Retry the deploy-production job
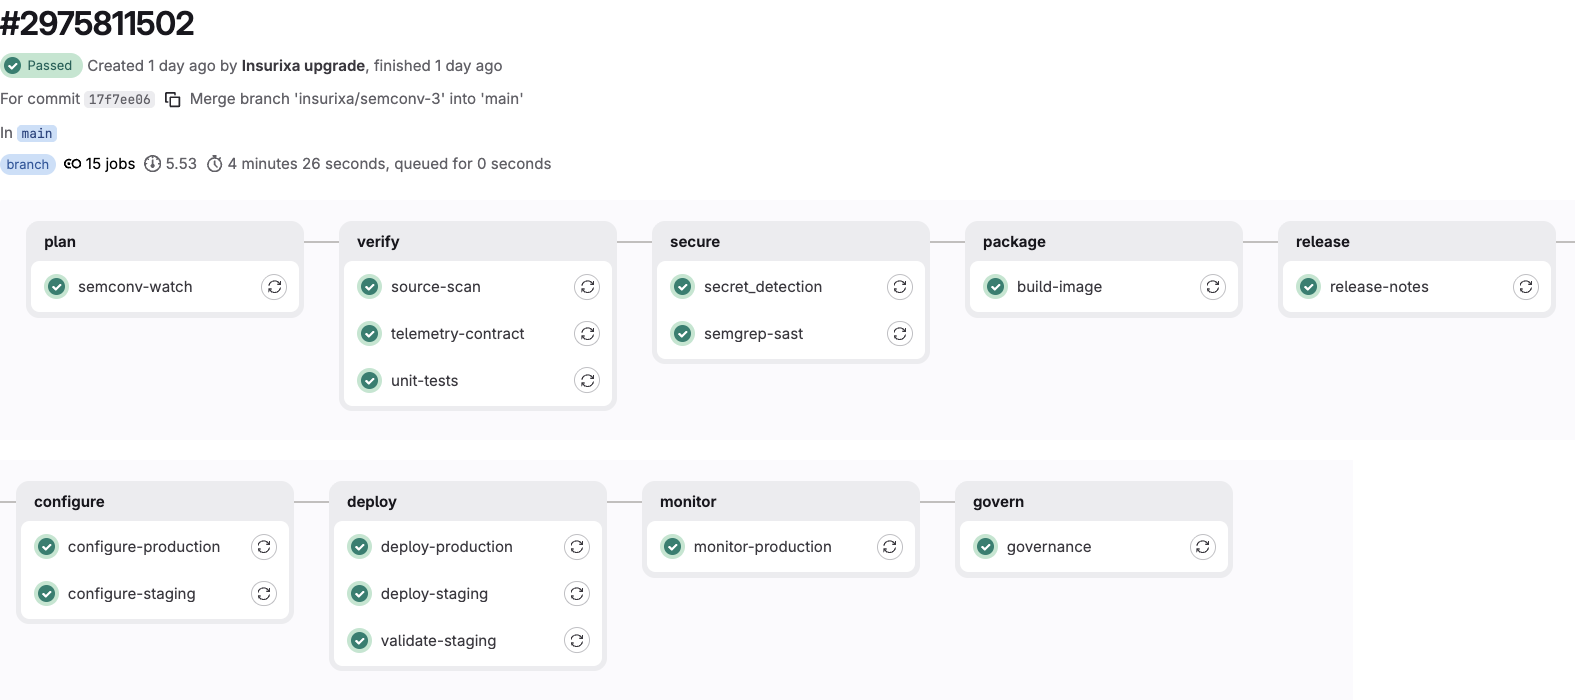Screen dimensions: 1575x700 click(577, 547)
